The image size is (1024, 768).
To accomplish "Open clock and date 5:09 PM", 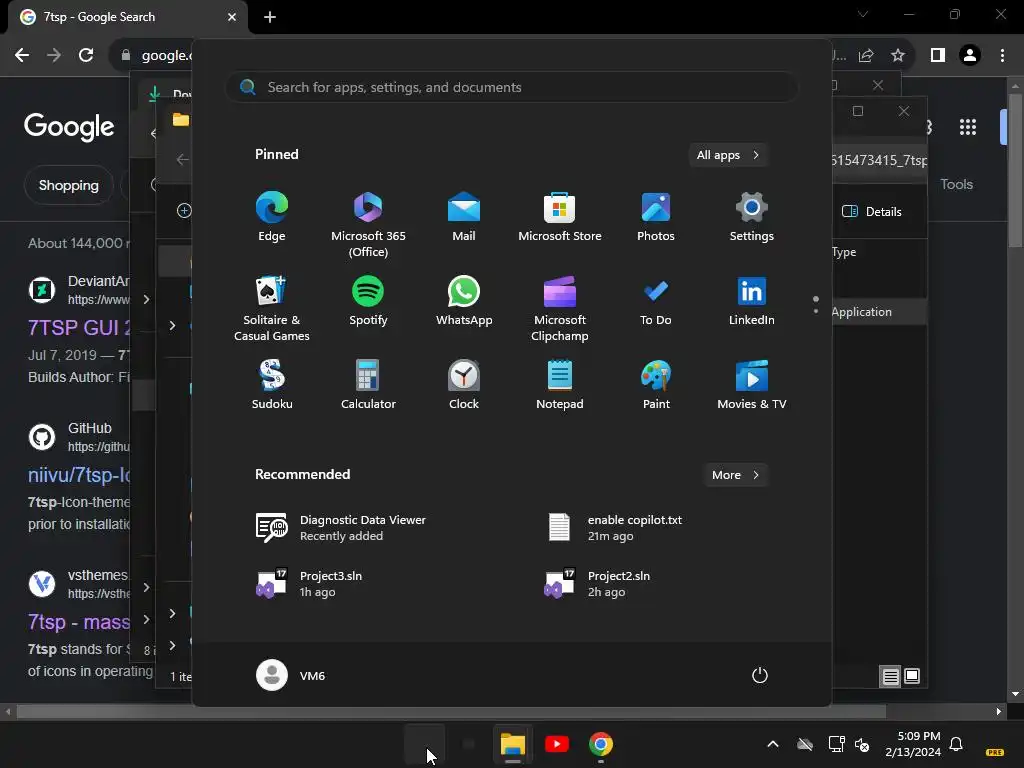I will point(913,744).
